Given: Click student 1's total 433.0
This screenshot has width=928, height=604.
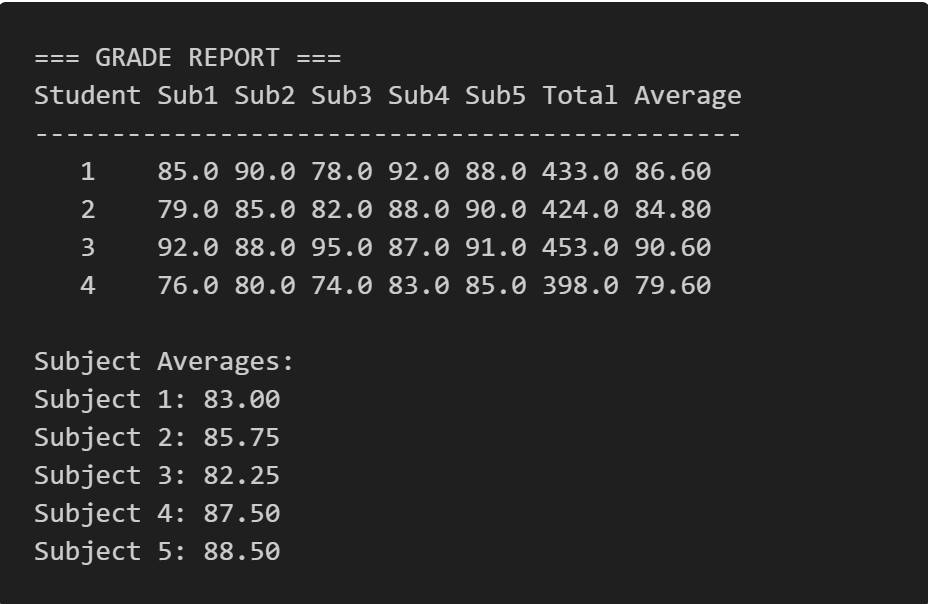Looking at the screenshot, I should click(x=580, y=172).
